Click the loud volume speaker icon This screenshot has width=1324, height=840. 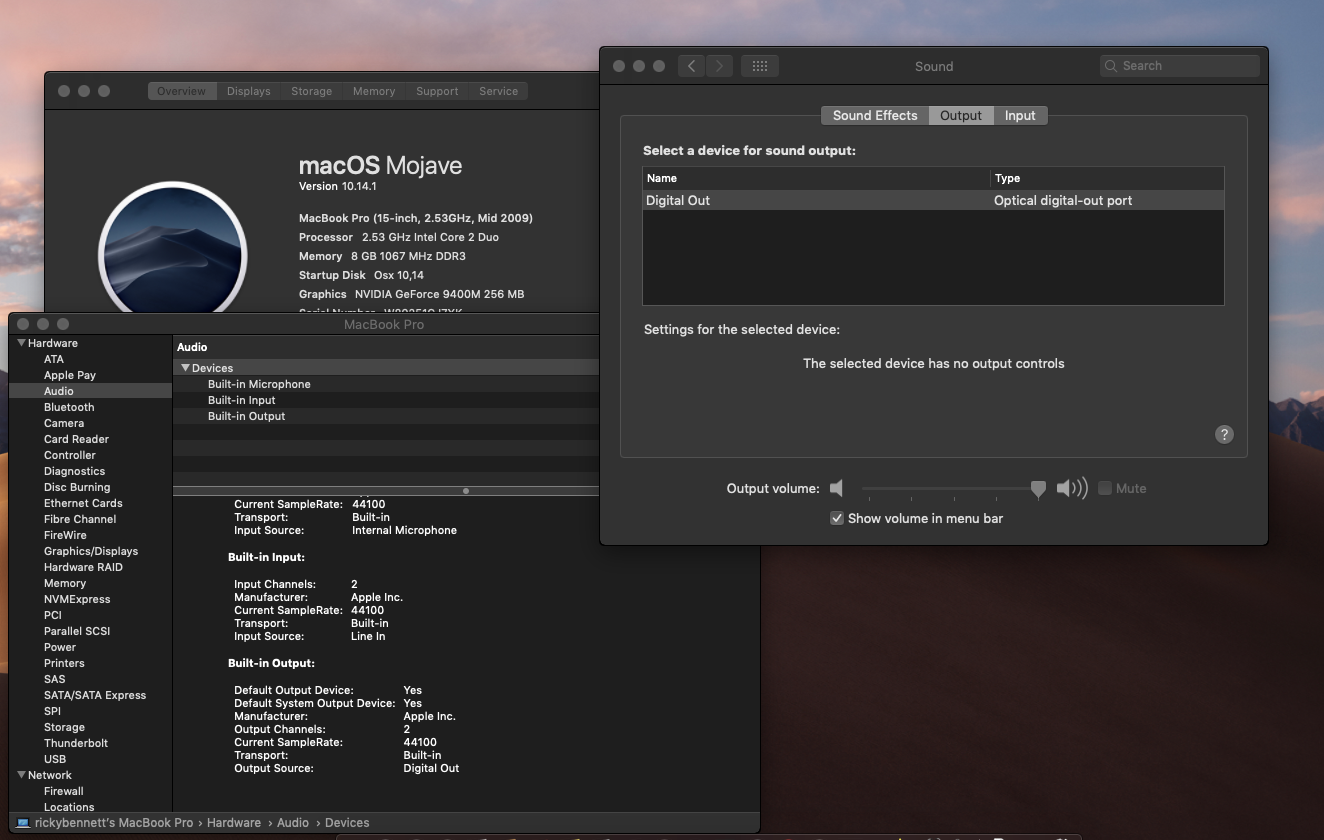click(x=1072, y=488)
